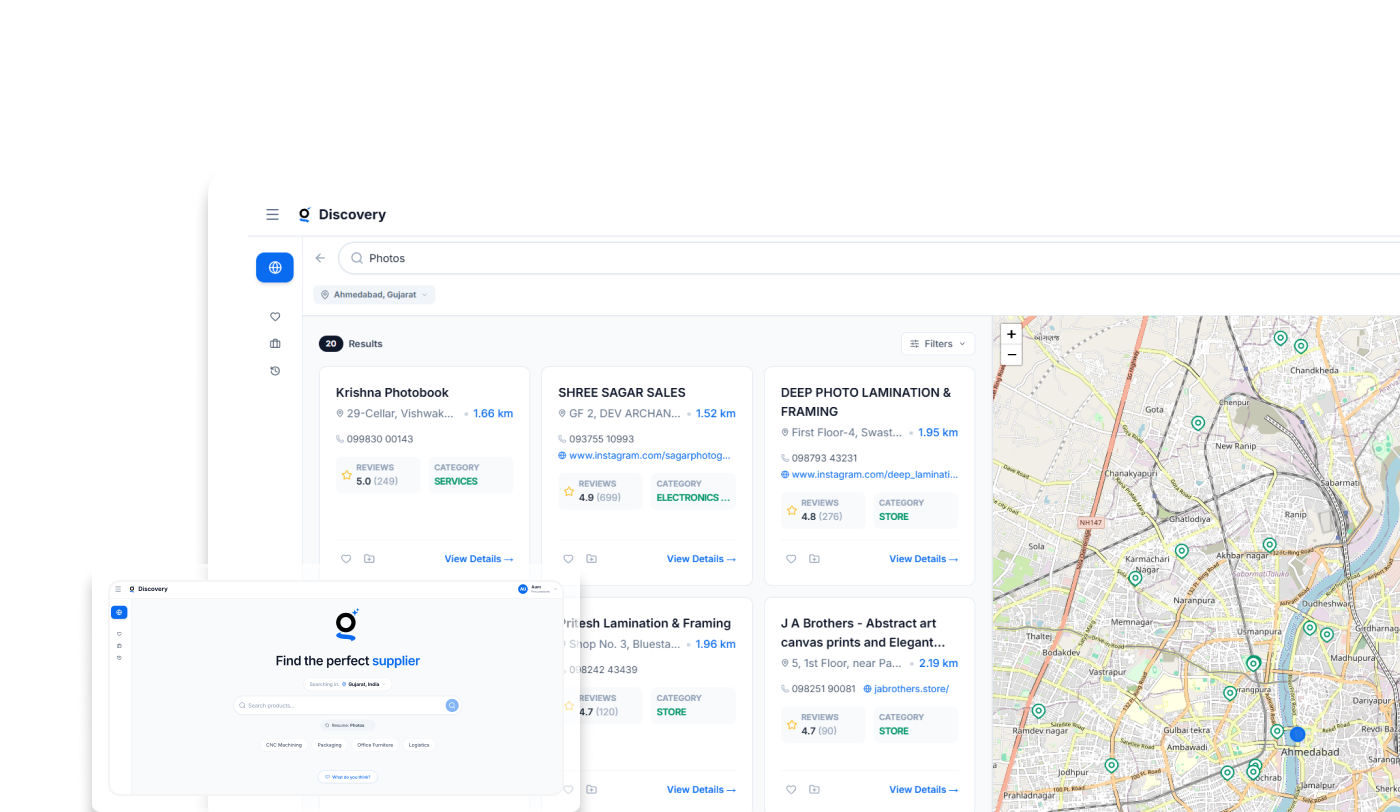Favorite Krishna Photobook with heart icon
Viewport: 1400px width, 812px height.
(x=346, y=559)
